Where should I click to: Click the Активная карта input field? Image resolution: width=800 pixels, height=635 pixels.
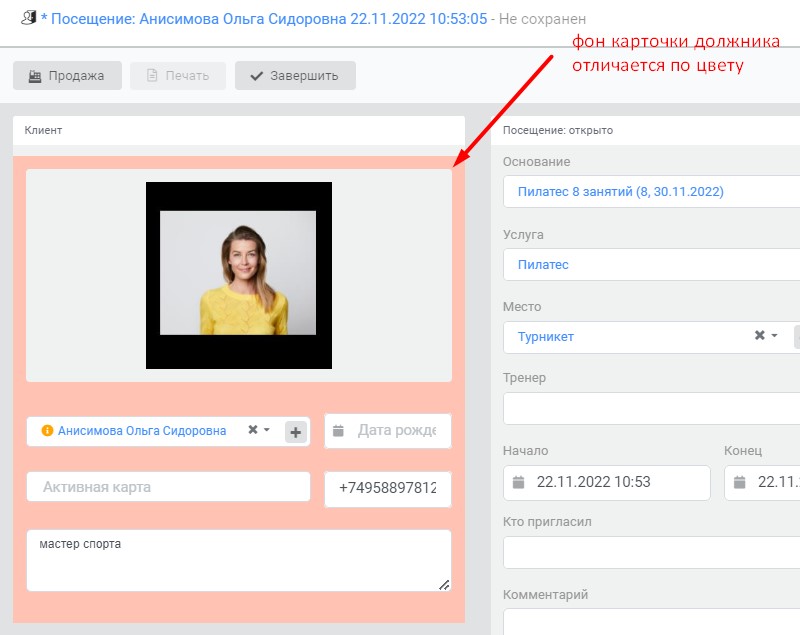[x=168, y=487]
